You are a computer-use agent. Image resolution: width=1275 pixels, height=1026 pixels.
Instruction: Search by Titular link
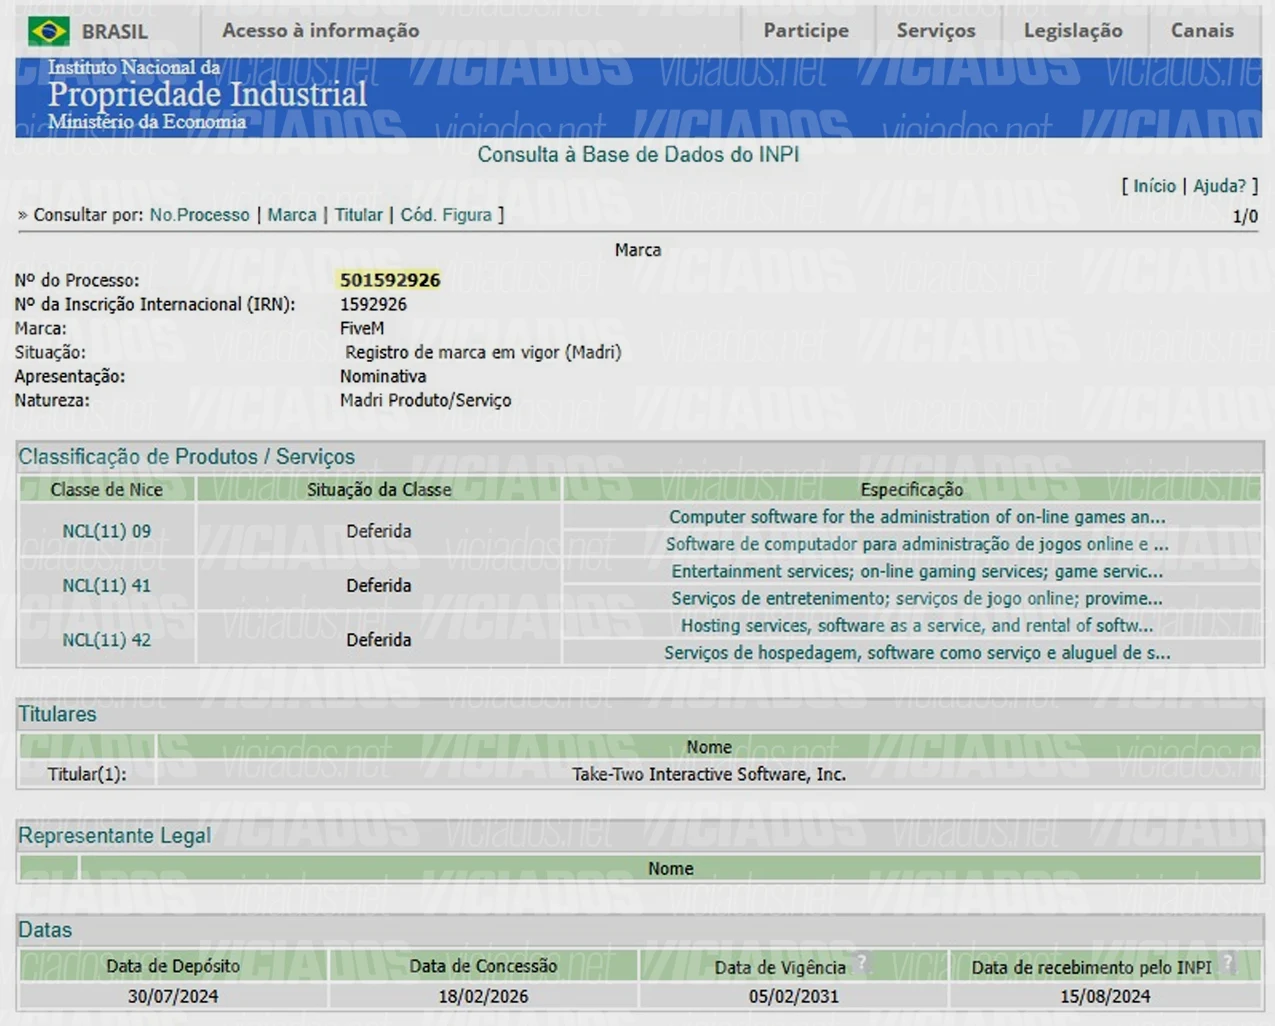pos(358,215)
